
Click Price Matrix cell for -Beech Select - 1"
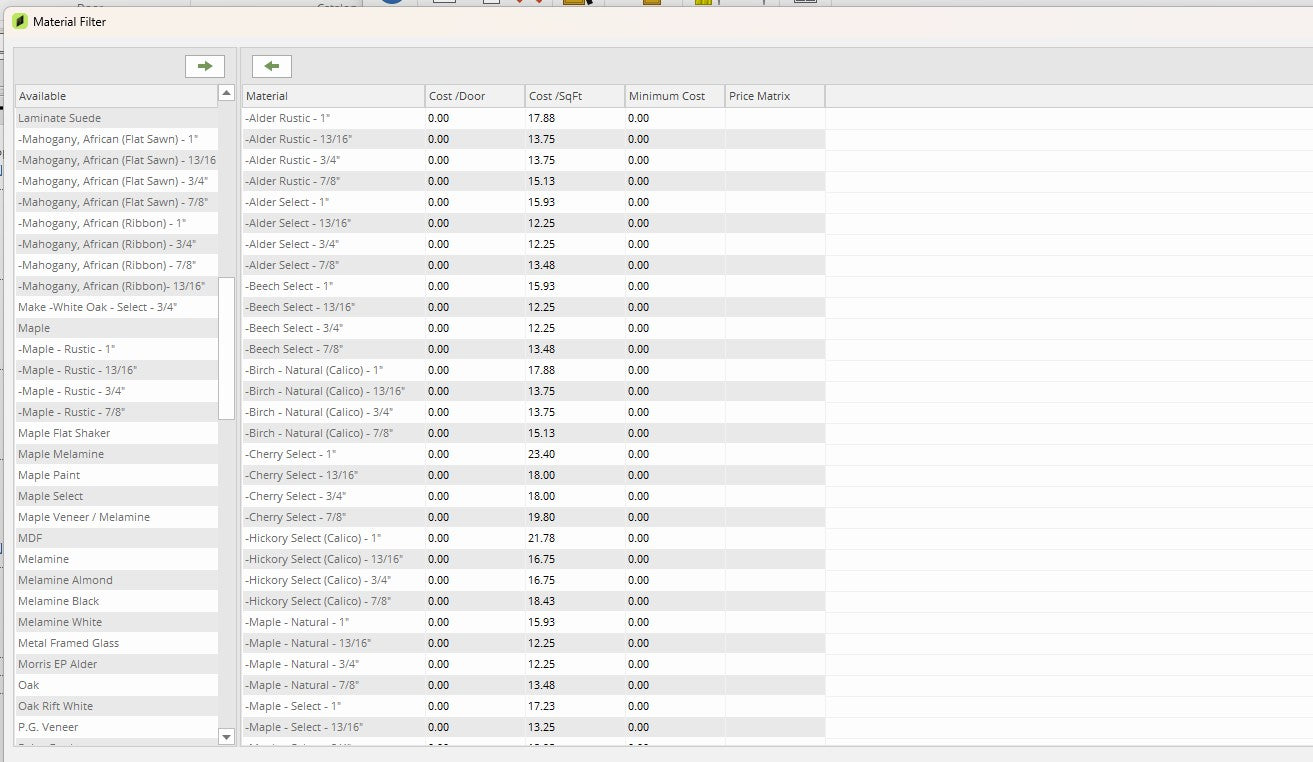[x=774, y=286]
